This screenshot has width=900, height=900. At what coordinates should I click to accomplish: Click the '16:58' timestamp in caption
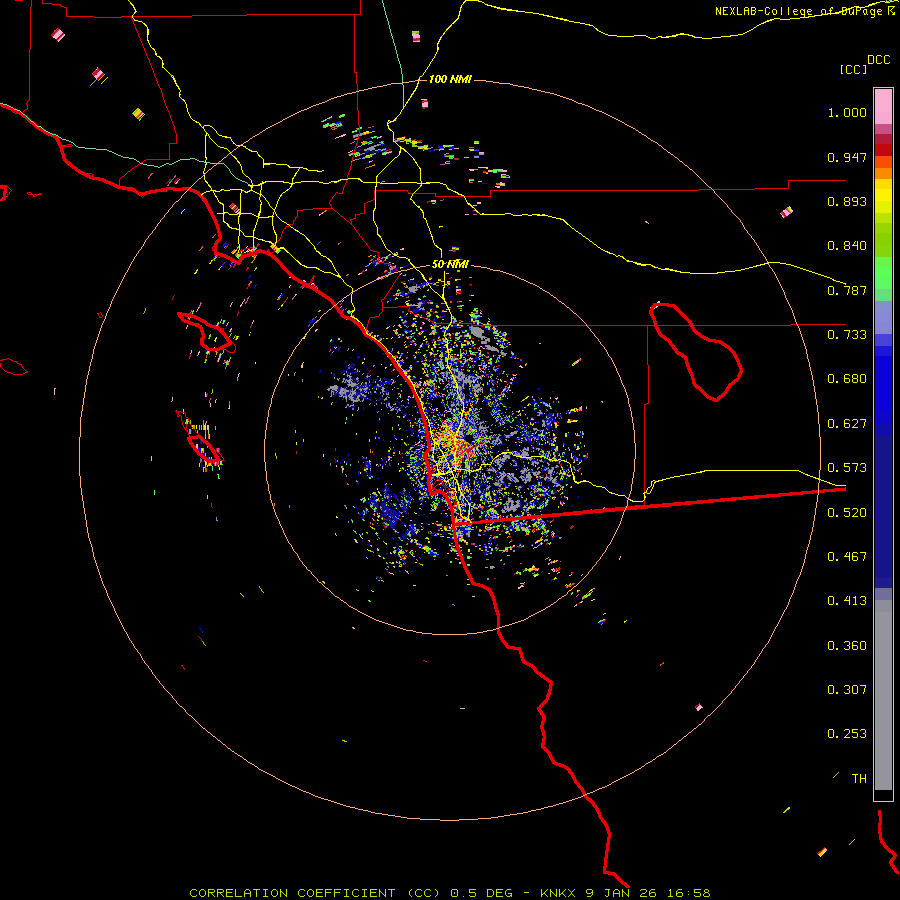pos(690,893)
